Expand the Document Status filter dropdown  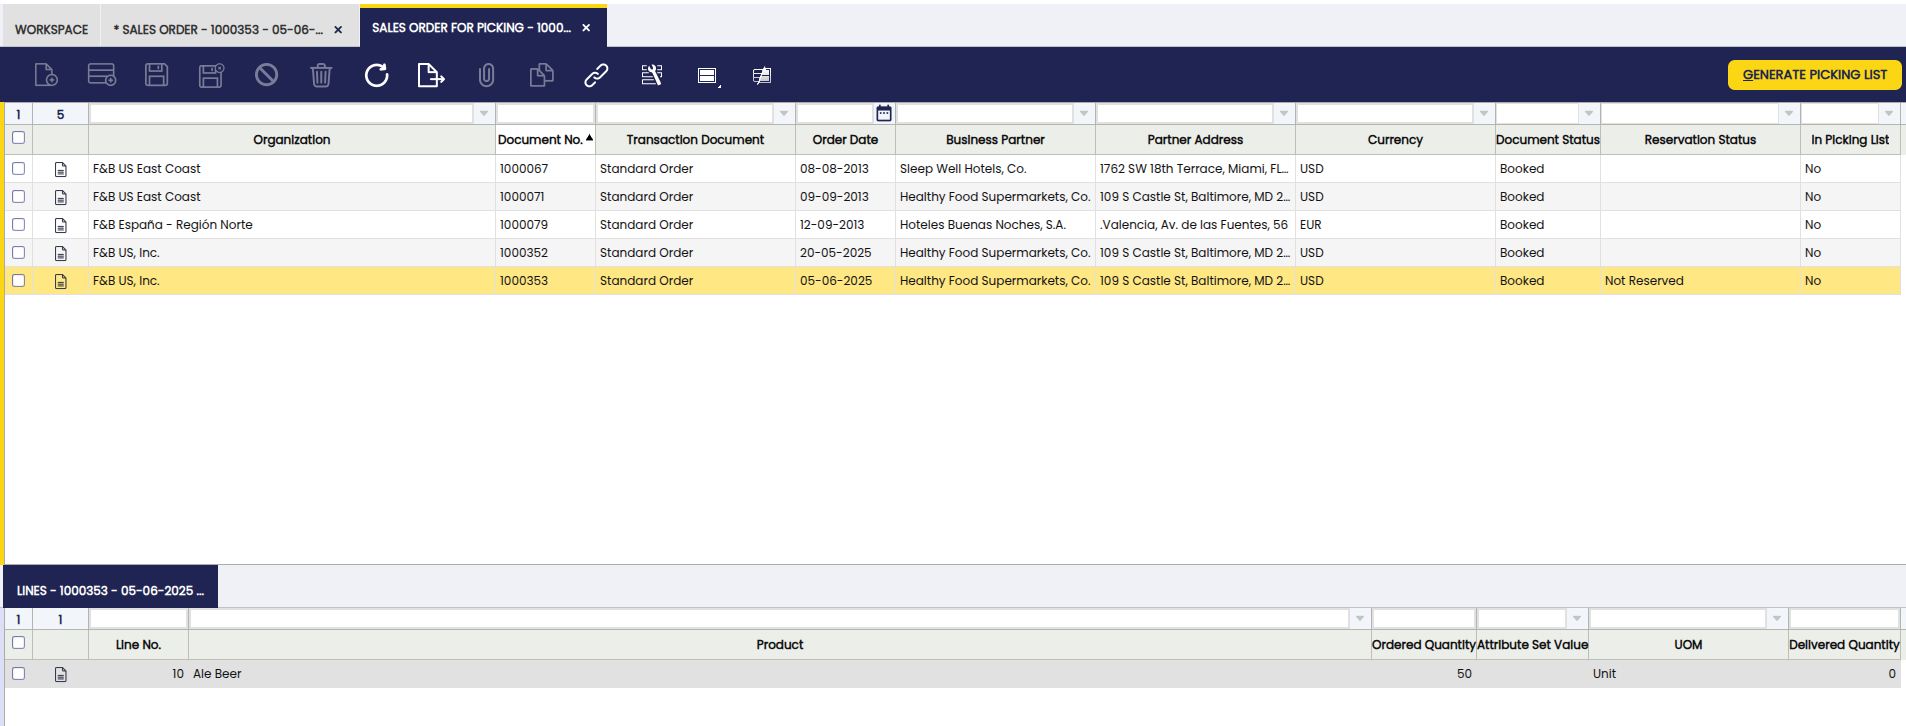pos(1589,114)
